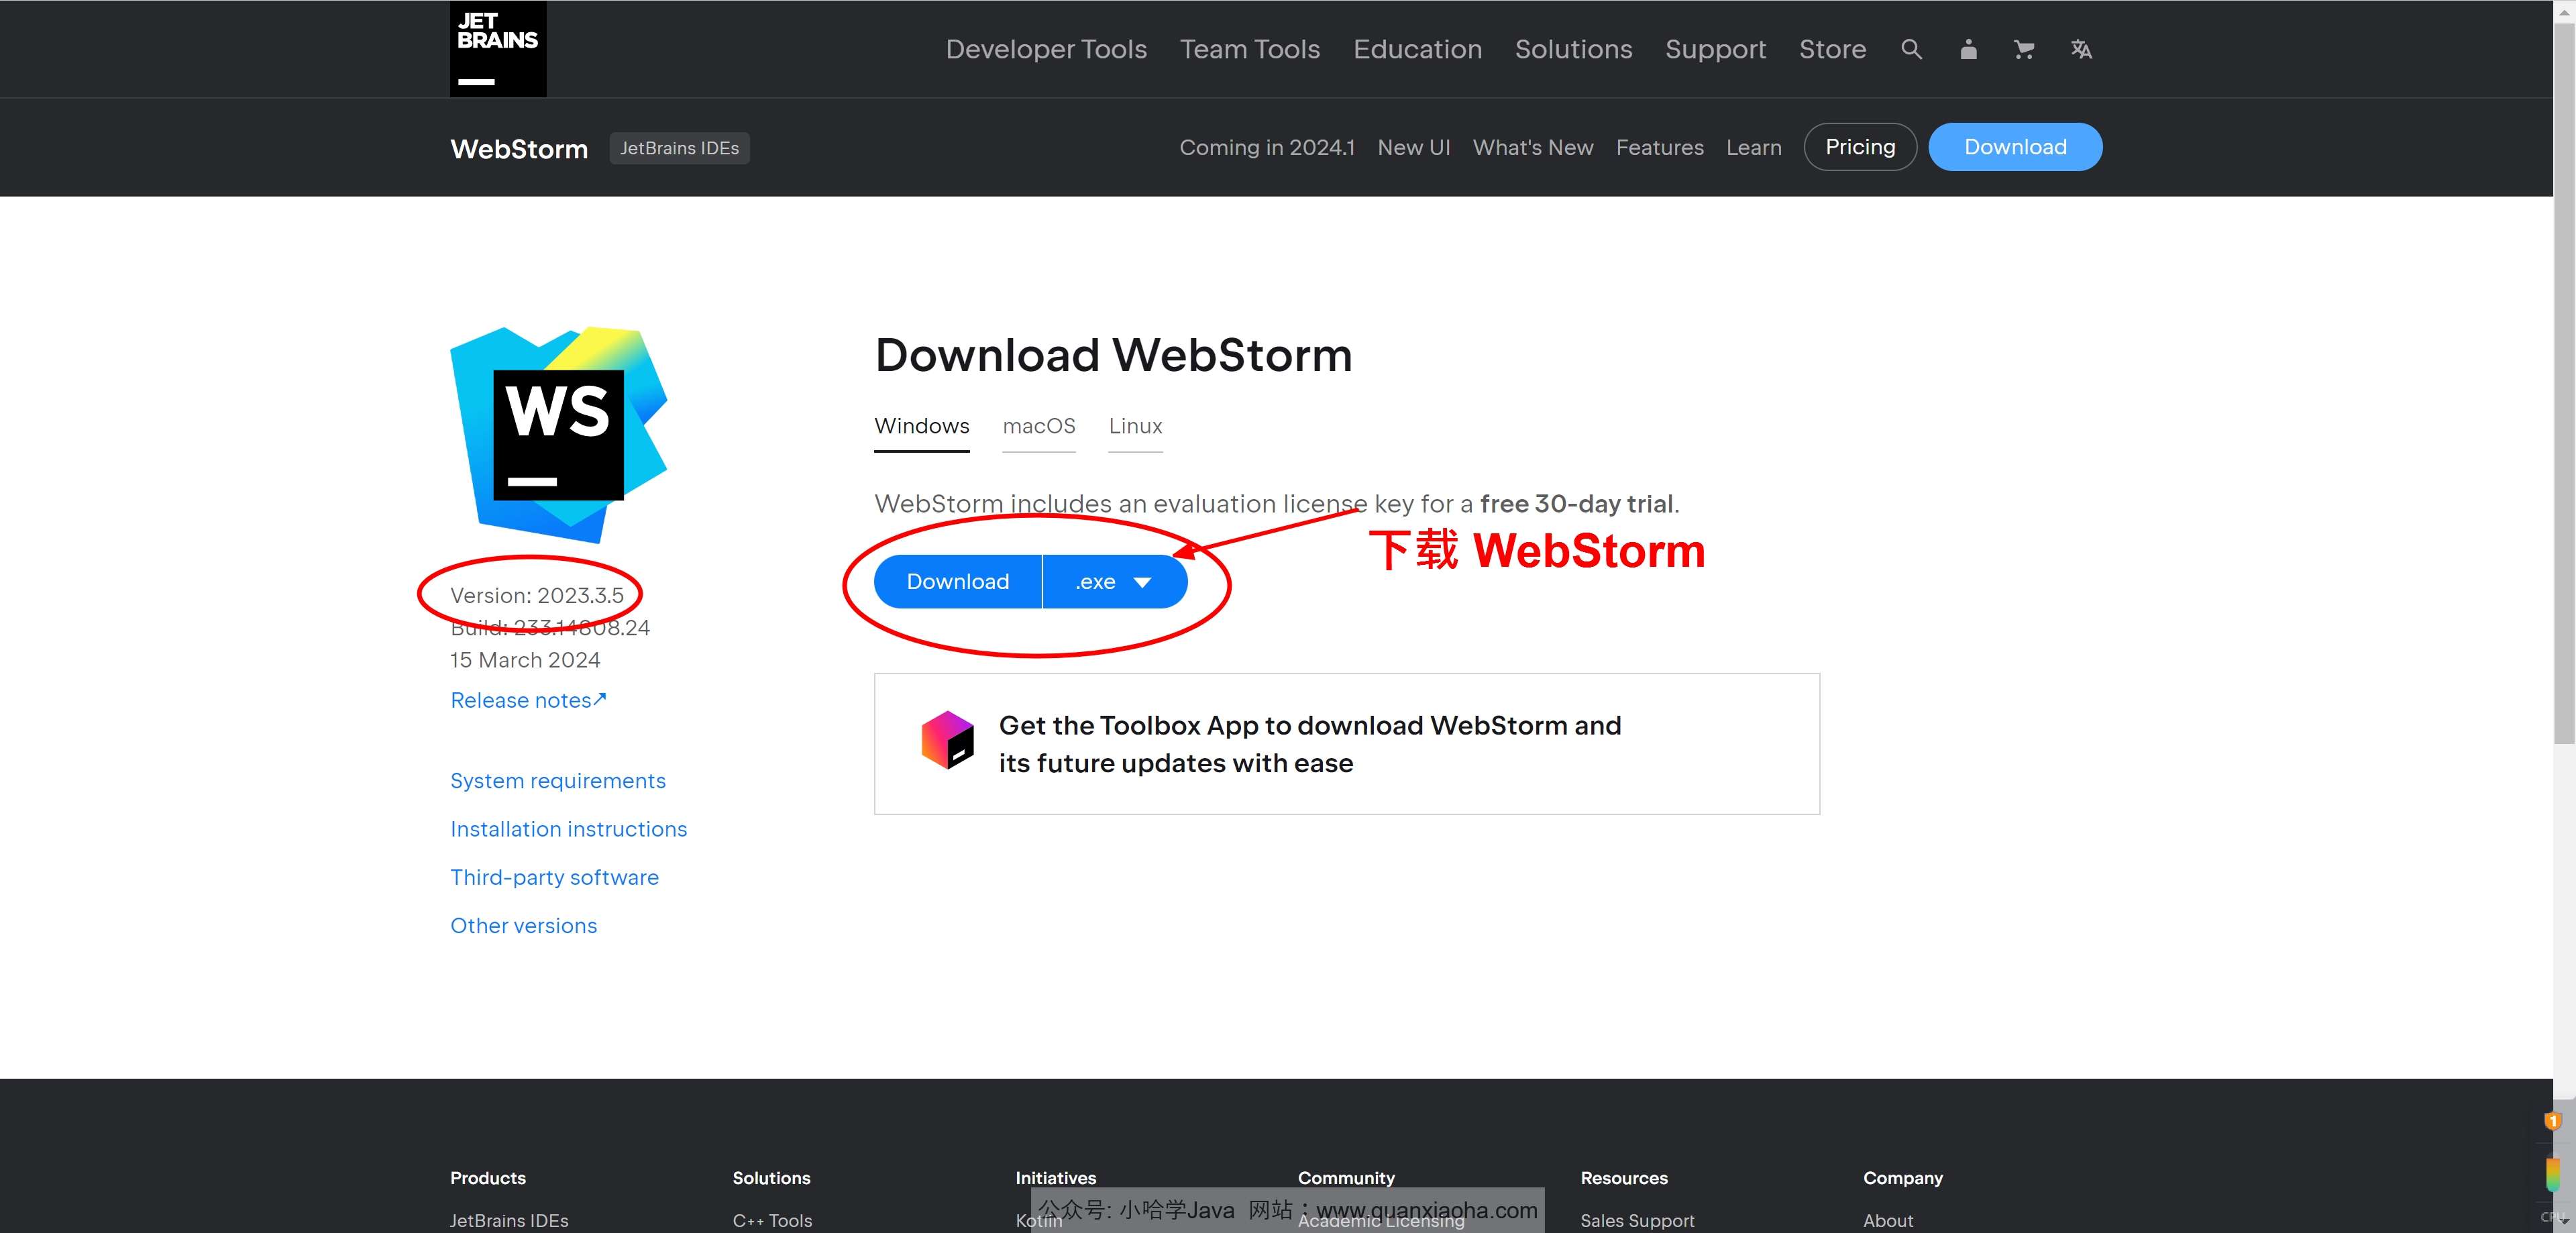The width and height of the screenshot is (2576, 1233).
Task: Open the New UI link
Action: pos(1413,148)
